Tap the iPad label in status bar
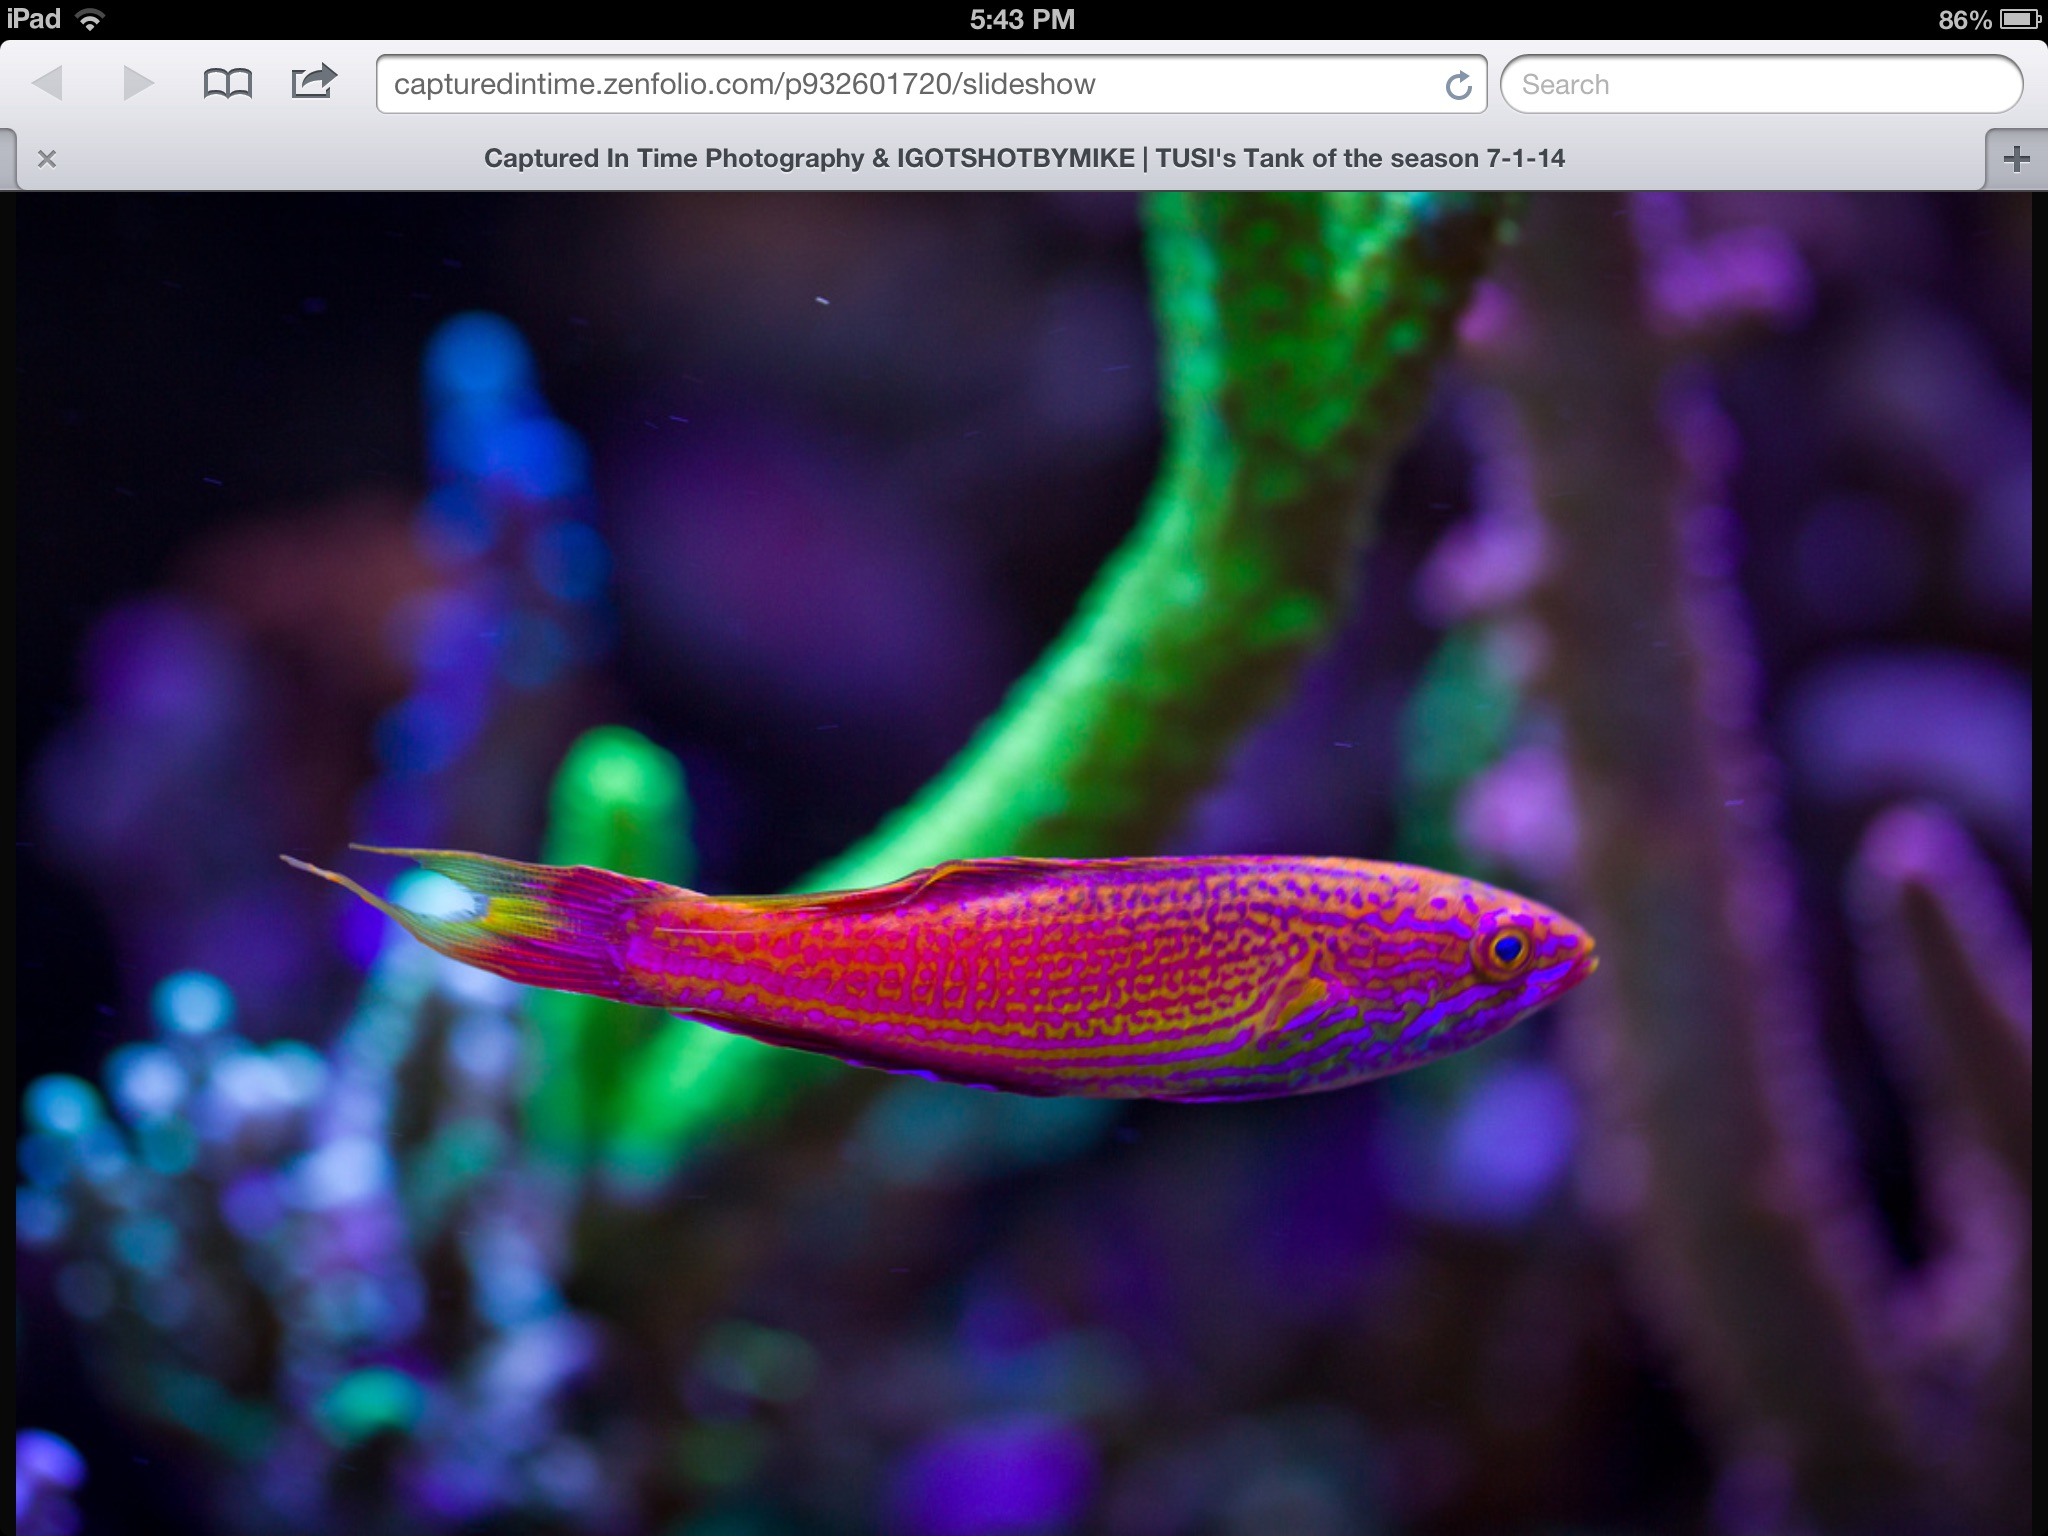2048x1536 pixels. (x=33, y=19)
